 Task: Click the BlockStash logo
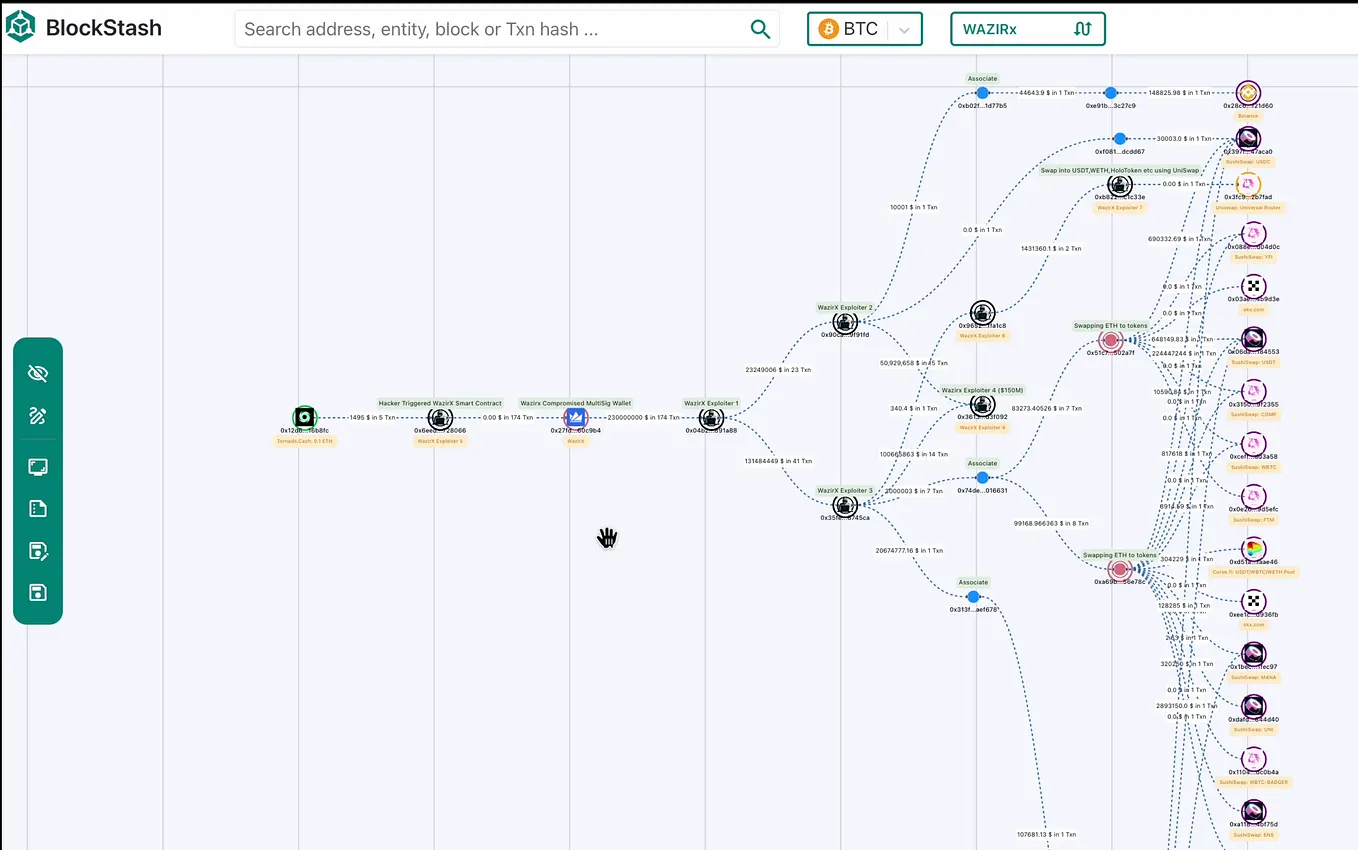pyautogui.click(x=83, y=28)
